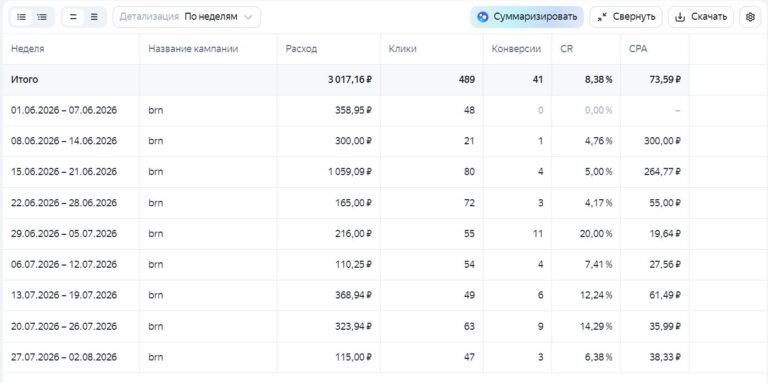The image size is (768, 383).
Task: Select week 27.07.2026 – 02.08.2026
Action: pyautogui.click(x=64, y=357)
